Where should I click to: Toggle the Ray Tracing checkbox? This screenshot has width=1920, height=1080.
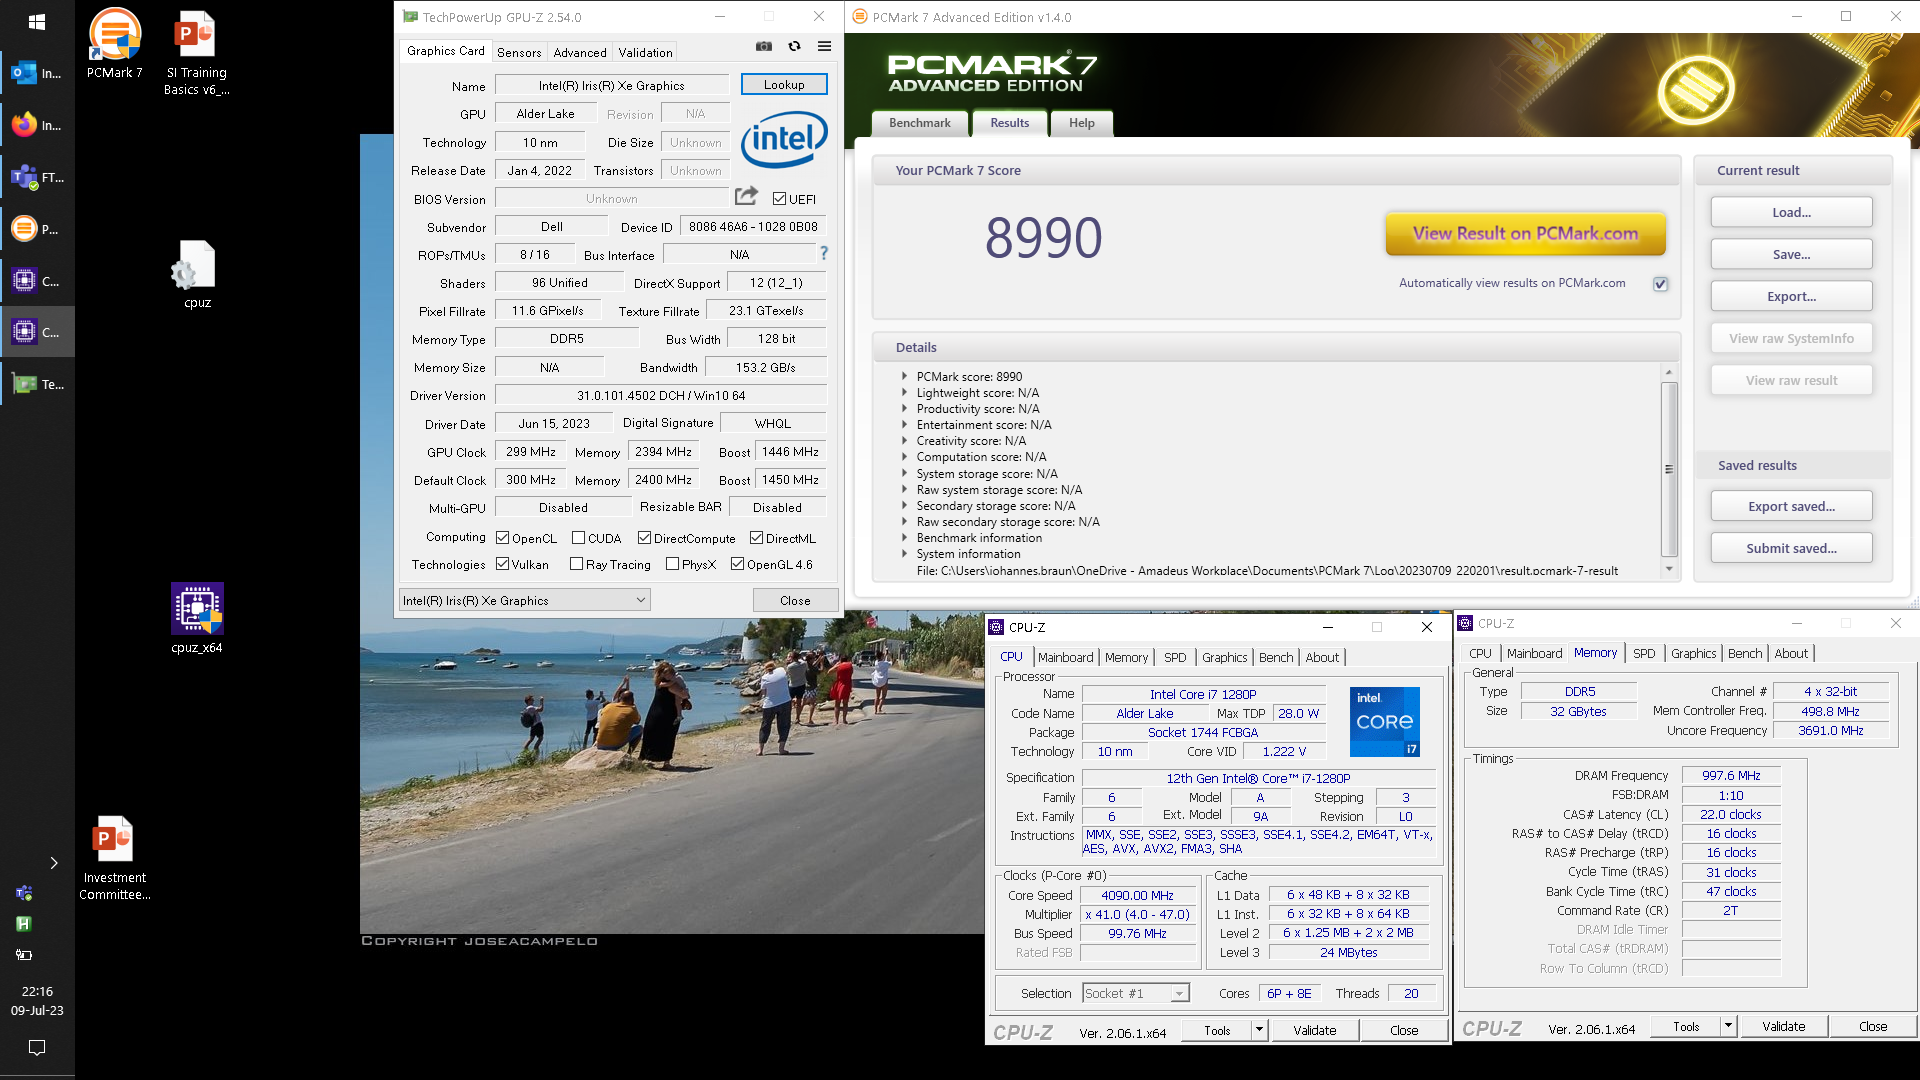click(576, 564)
